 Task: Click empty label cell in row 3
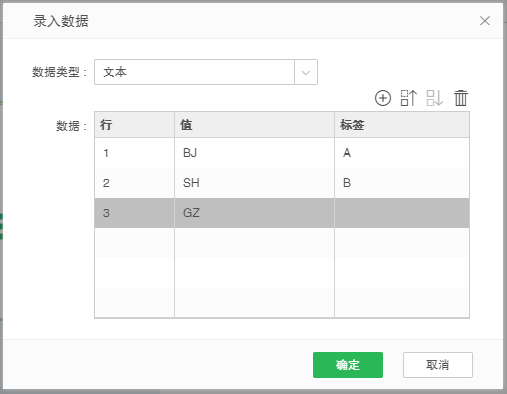coord(402,213)
